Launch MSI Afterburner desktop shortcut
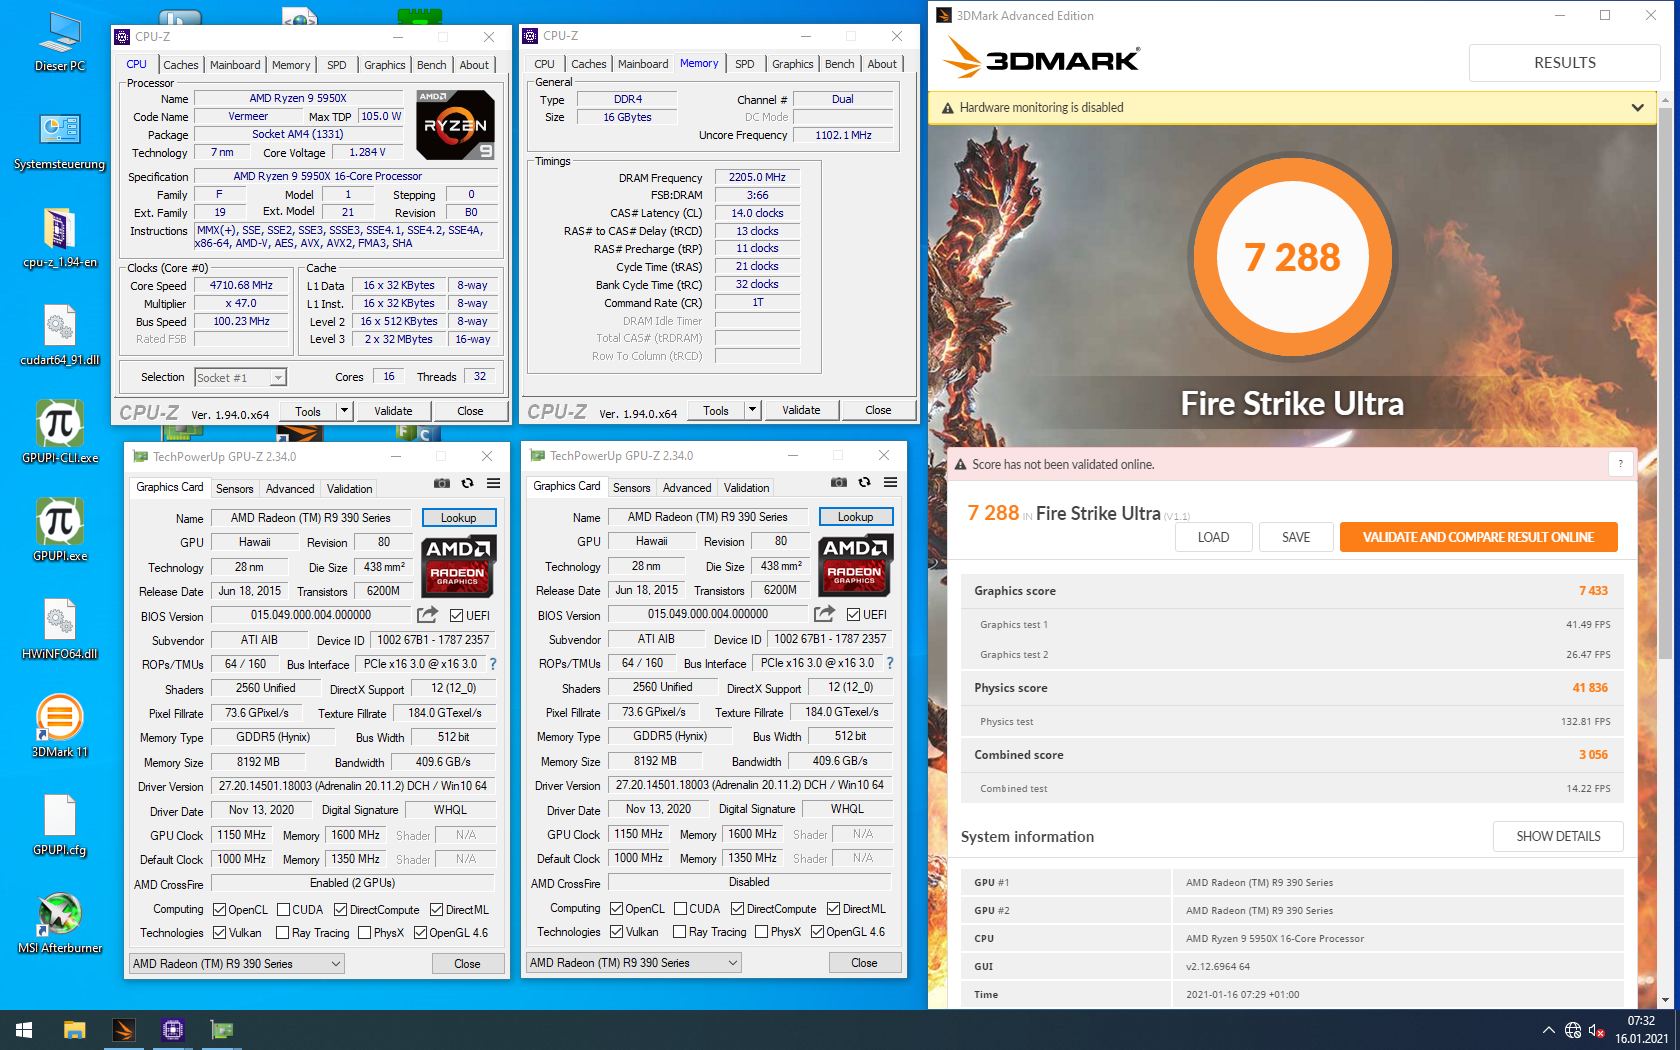This screenshot has width=1680, height=1050. 60,922
